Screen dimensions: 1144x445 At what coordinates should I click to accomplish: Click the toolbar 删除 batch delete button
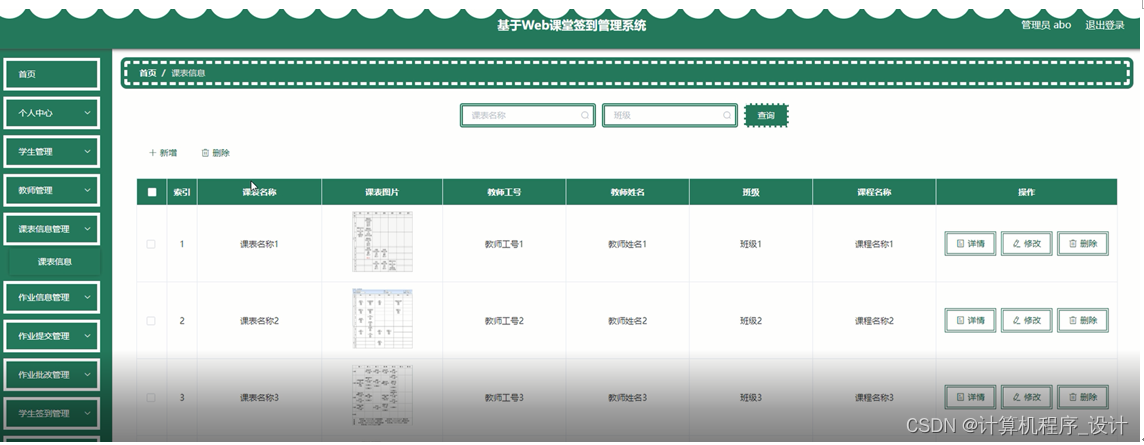coord(216,153)
